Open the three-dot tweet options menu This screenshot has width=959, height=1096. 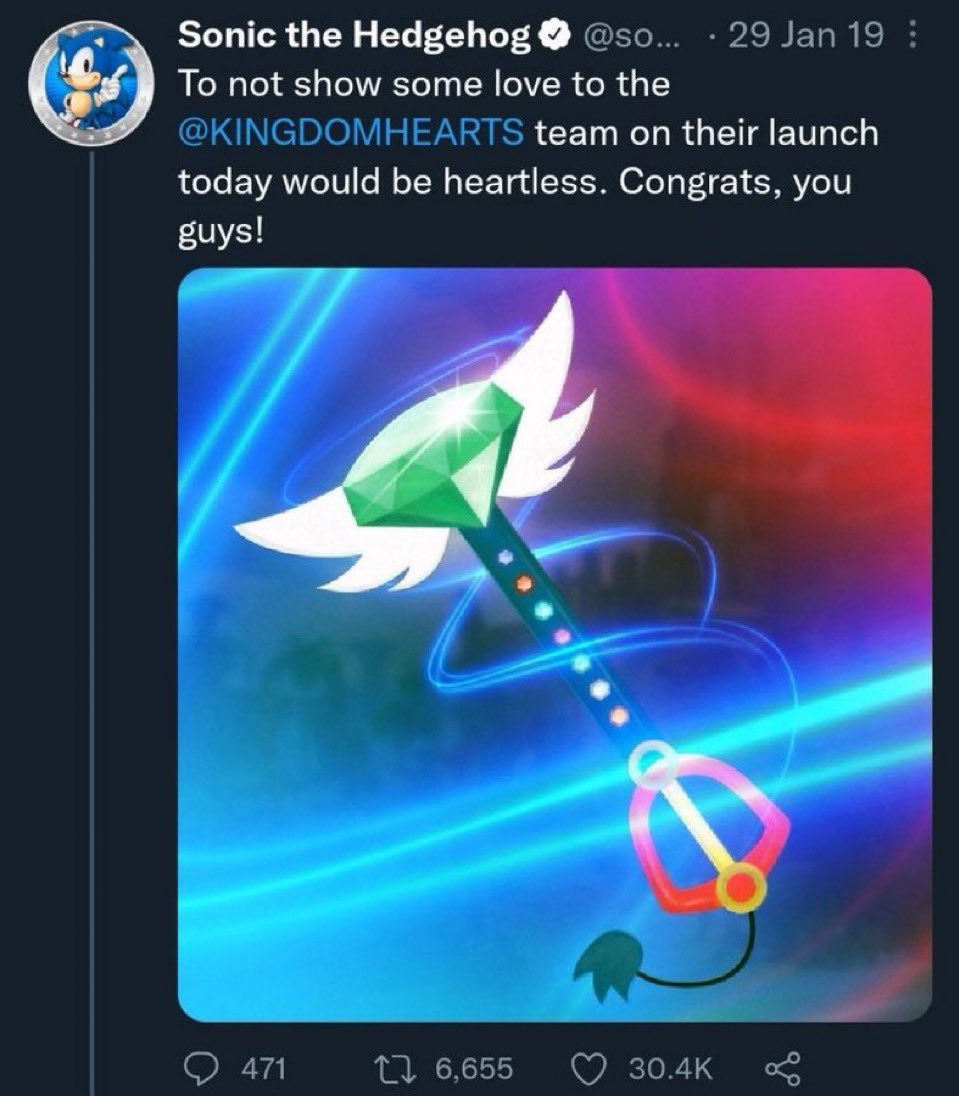[912, 34]
